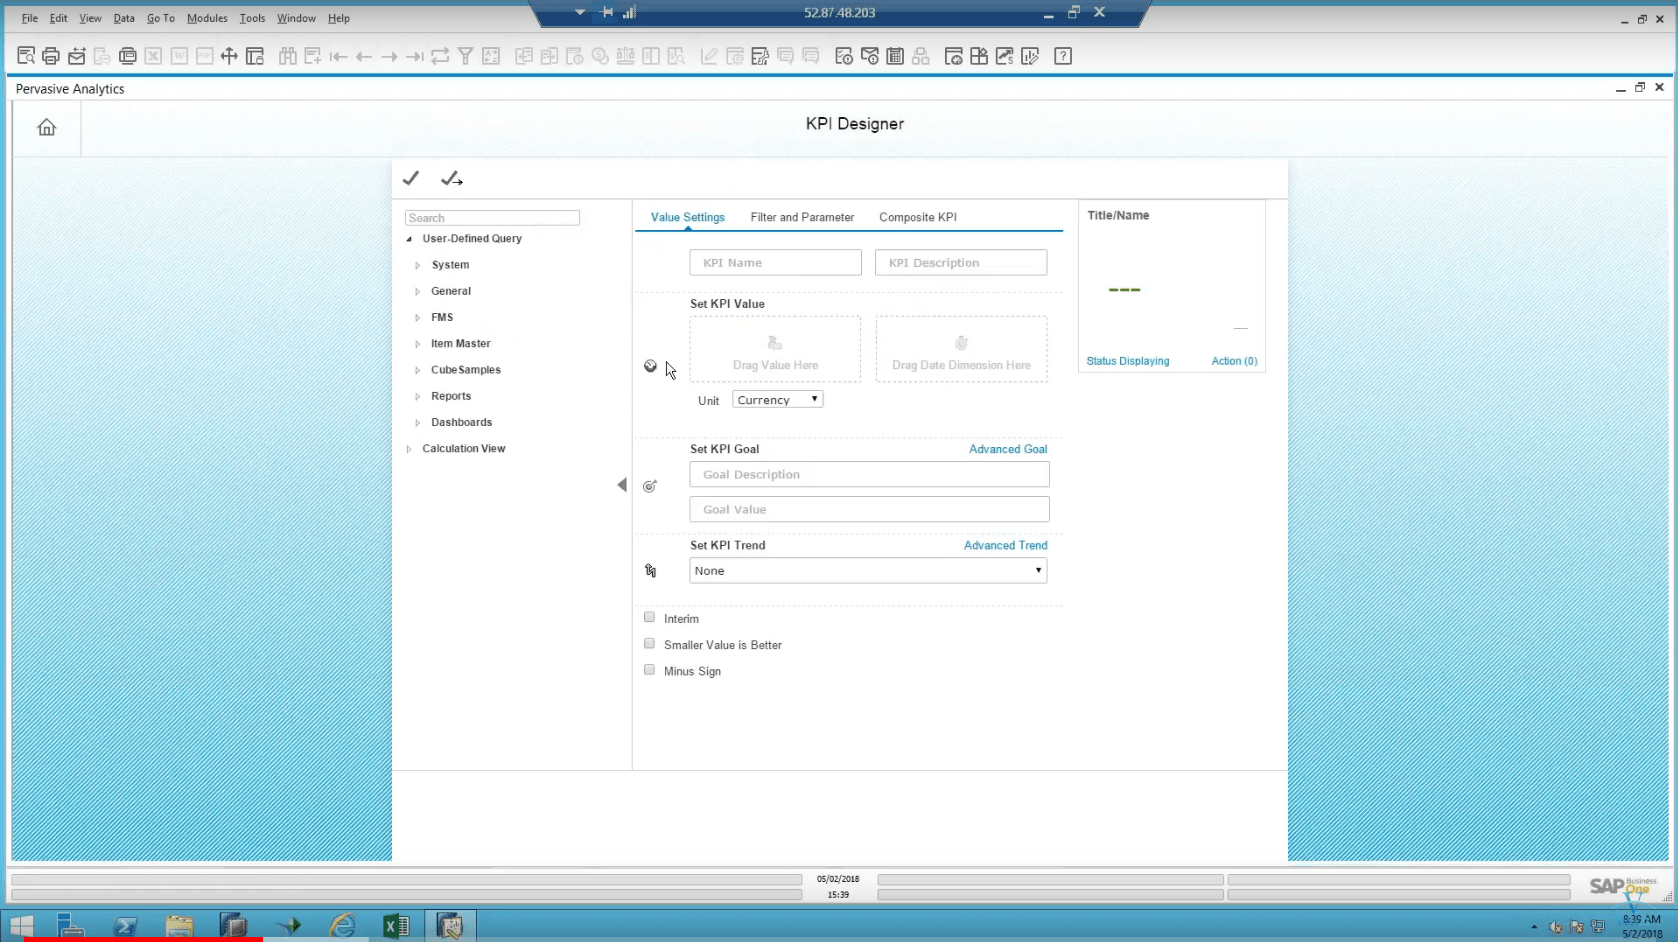
Task: Enable the Minus Sign checkbox
Action: pos(649,669)
